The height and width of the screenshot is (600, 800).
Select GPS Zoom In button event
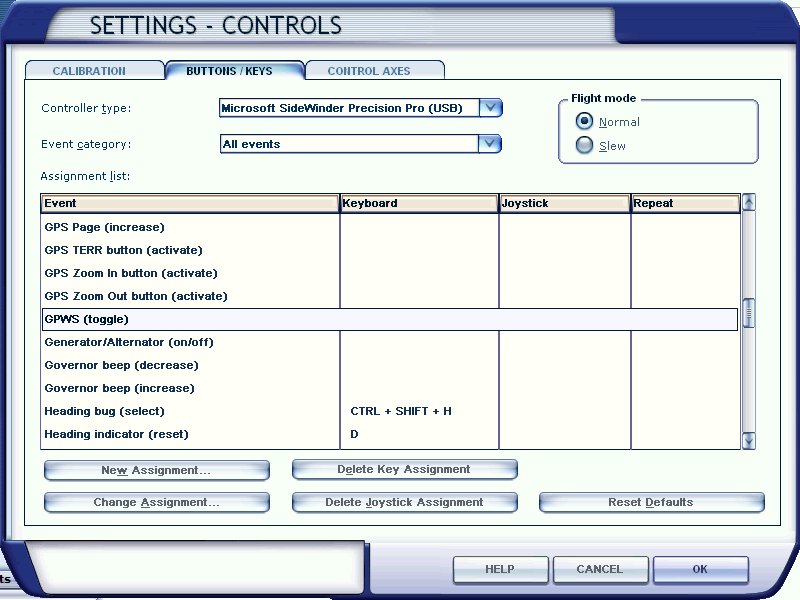click(131, 273)
